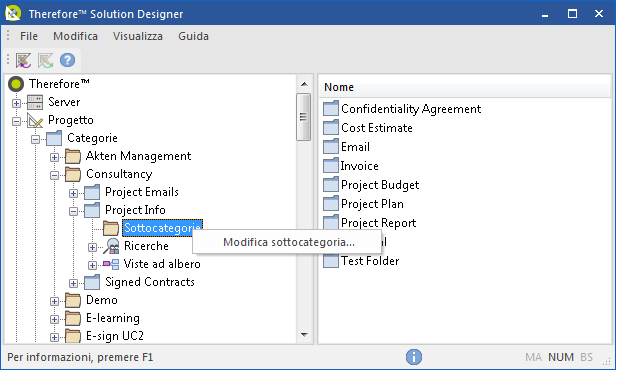The width and height of the screenshot is (617, 371).
Task: Expand the Project Emails node
Action: (74, 193)
